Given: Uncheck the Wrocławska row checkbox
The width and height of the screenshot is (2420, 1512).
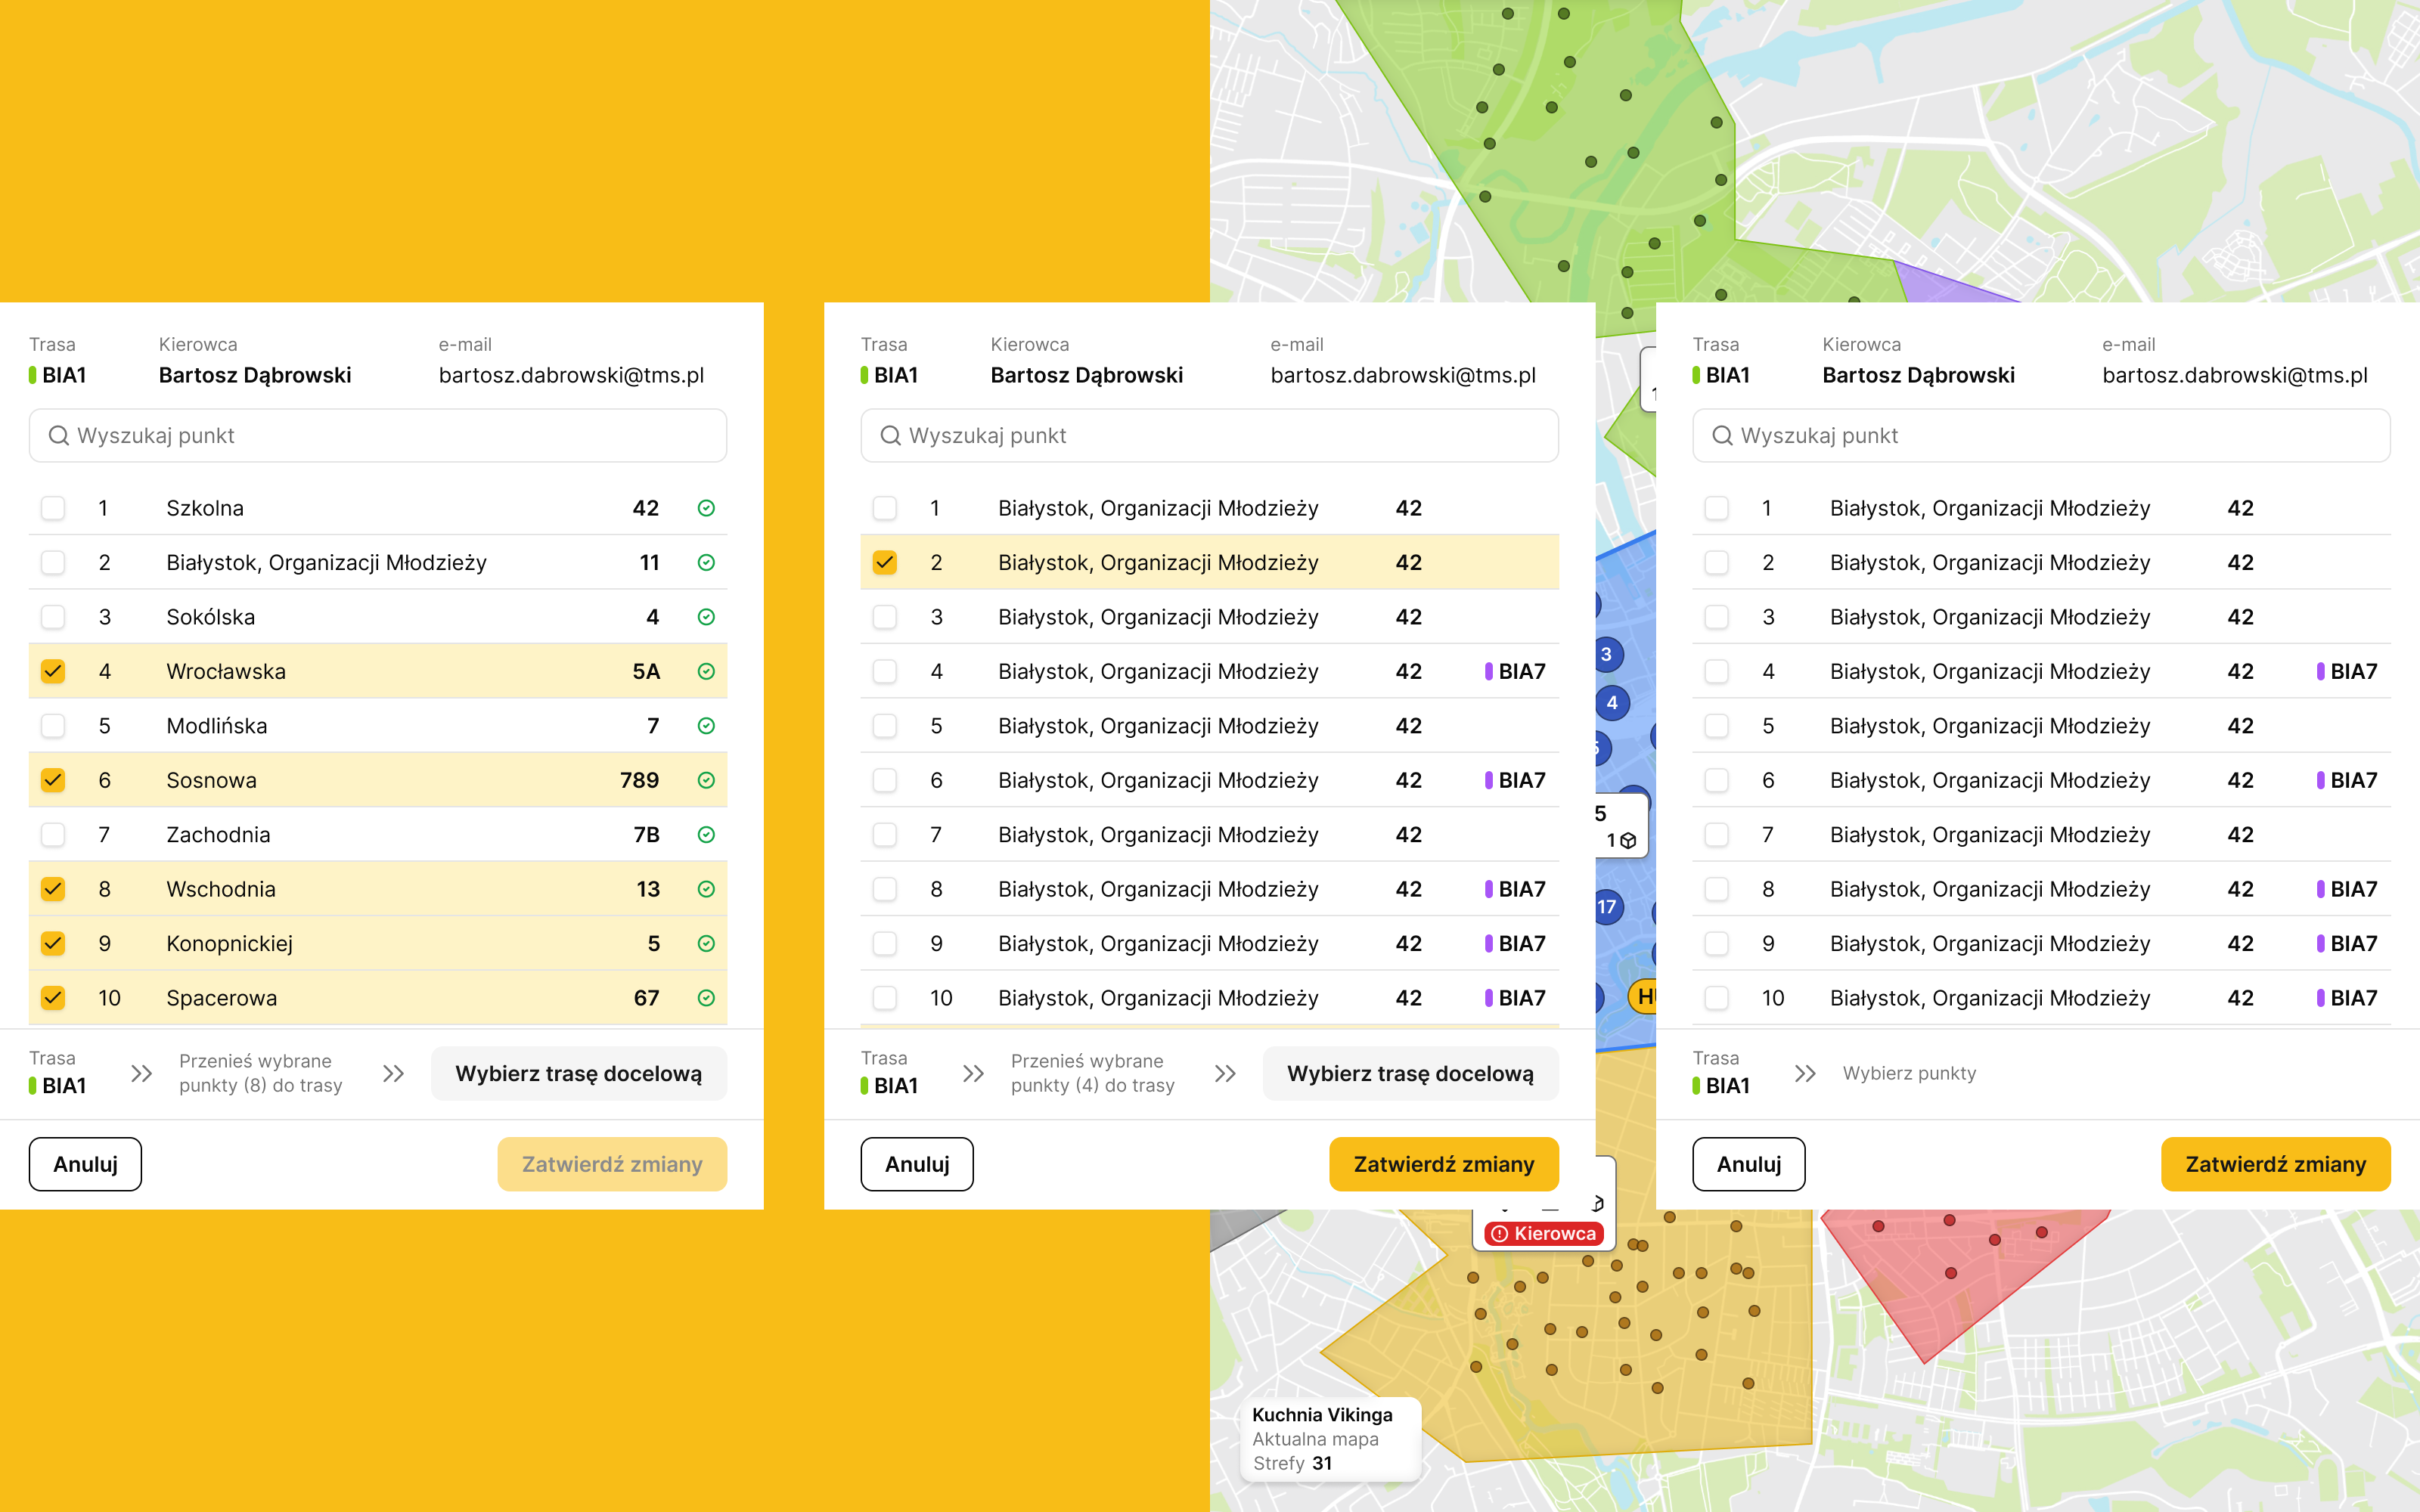Looking at the screenshot, I should 53,672.
